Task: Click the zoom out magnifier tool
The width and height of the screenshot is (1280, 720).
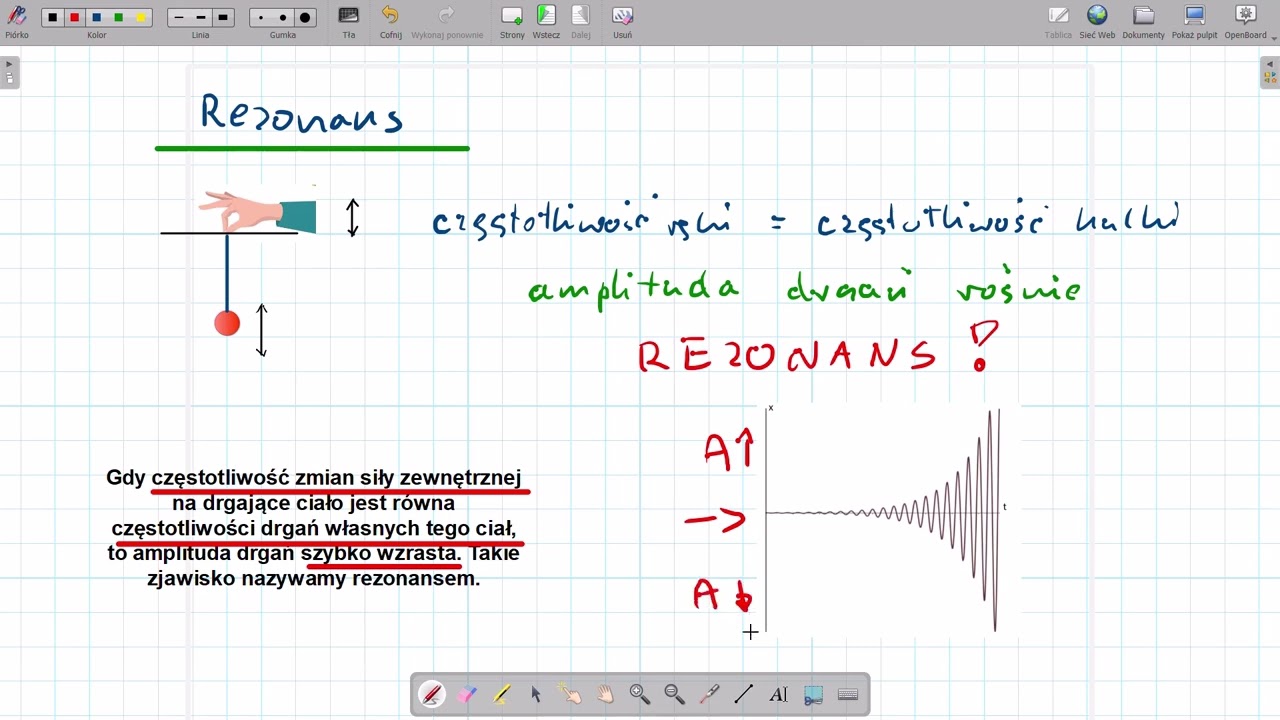Action: click(x=674, y=695)
